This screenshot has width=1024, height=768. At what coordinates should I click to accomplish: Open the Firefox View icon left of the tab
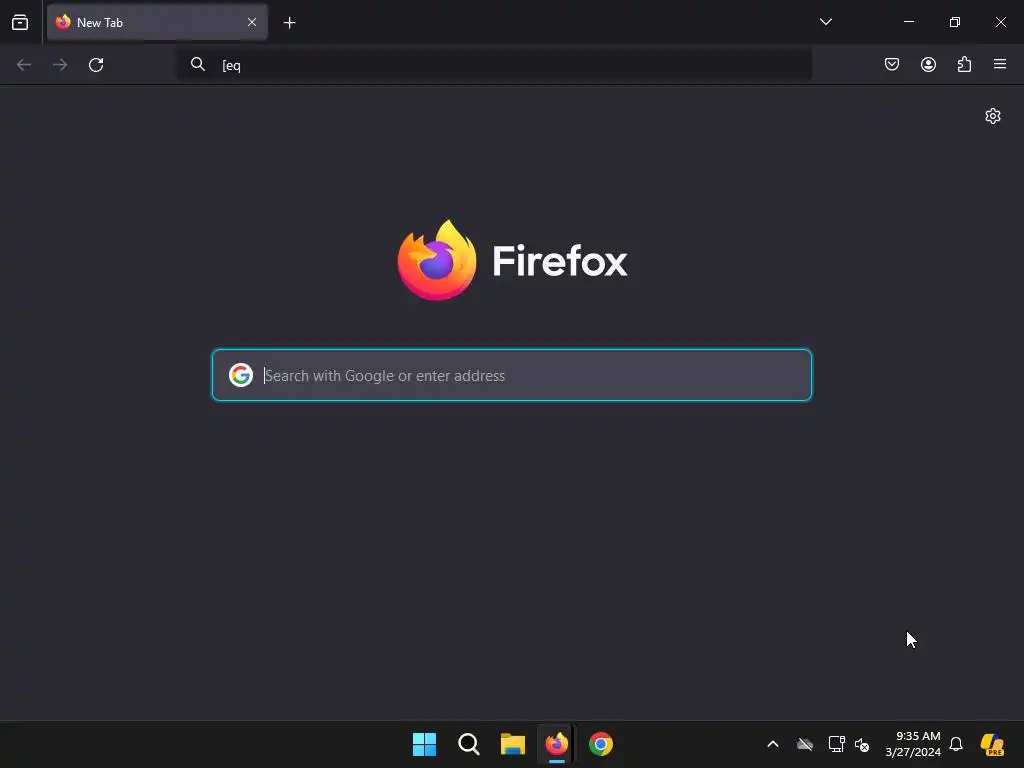(x=20, y=22)
